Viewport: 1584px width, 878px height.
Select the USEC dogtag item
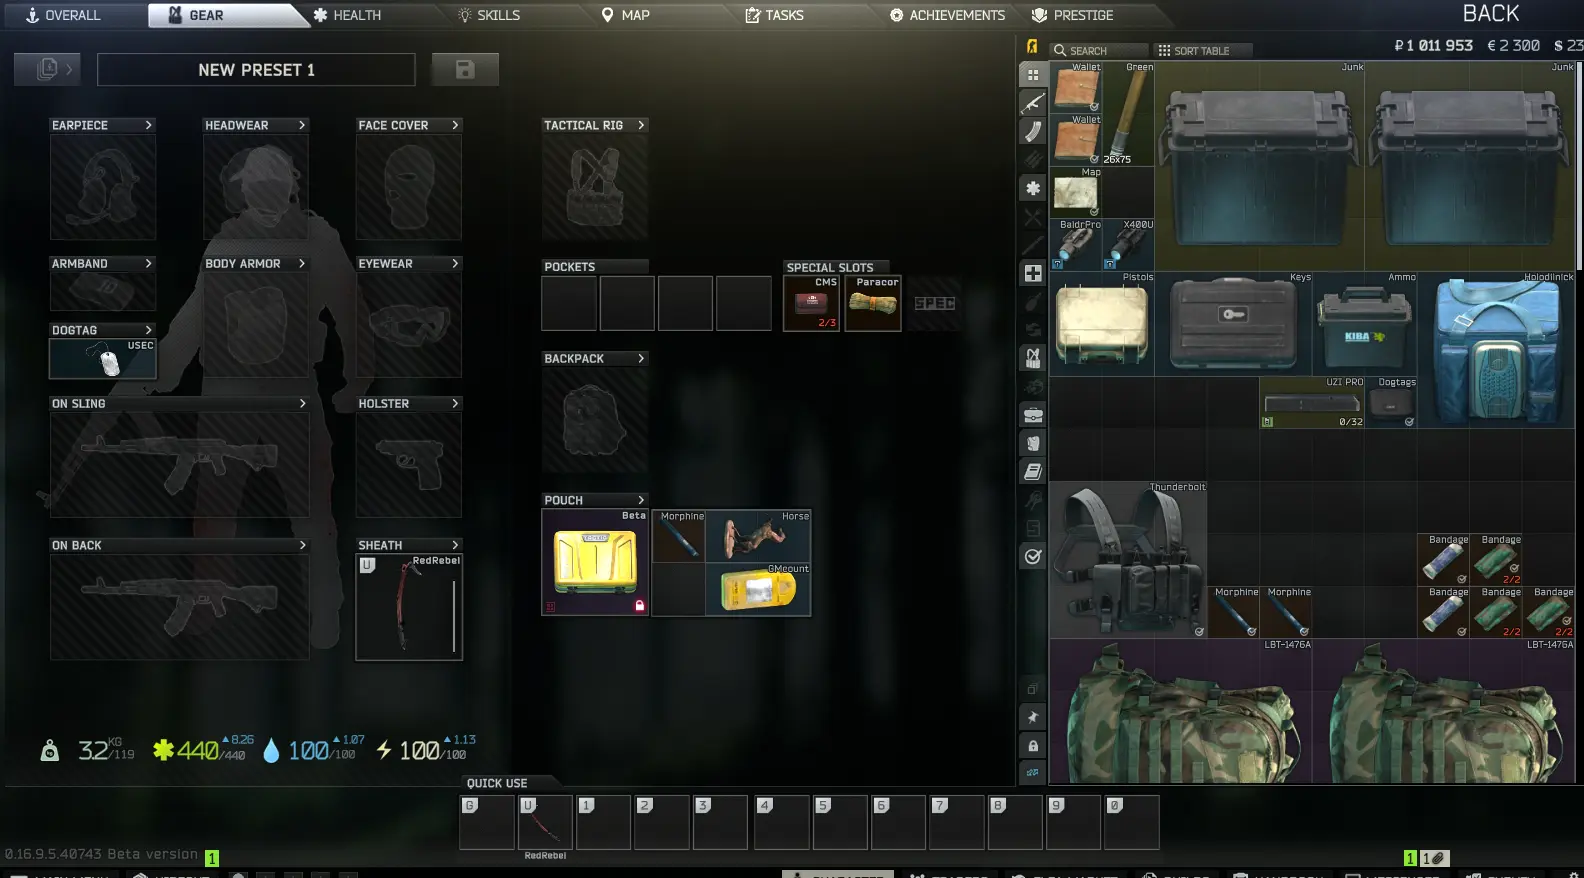[103, 359]
